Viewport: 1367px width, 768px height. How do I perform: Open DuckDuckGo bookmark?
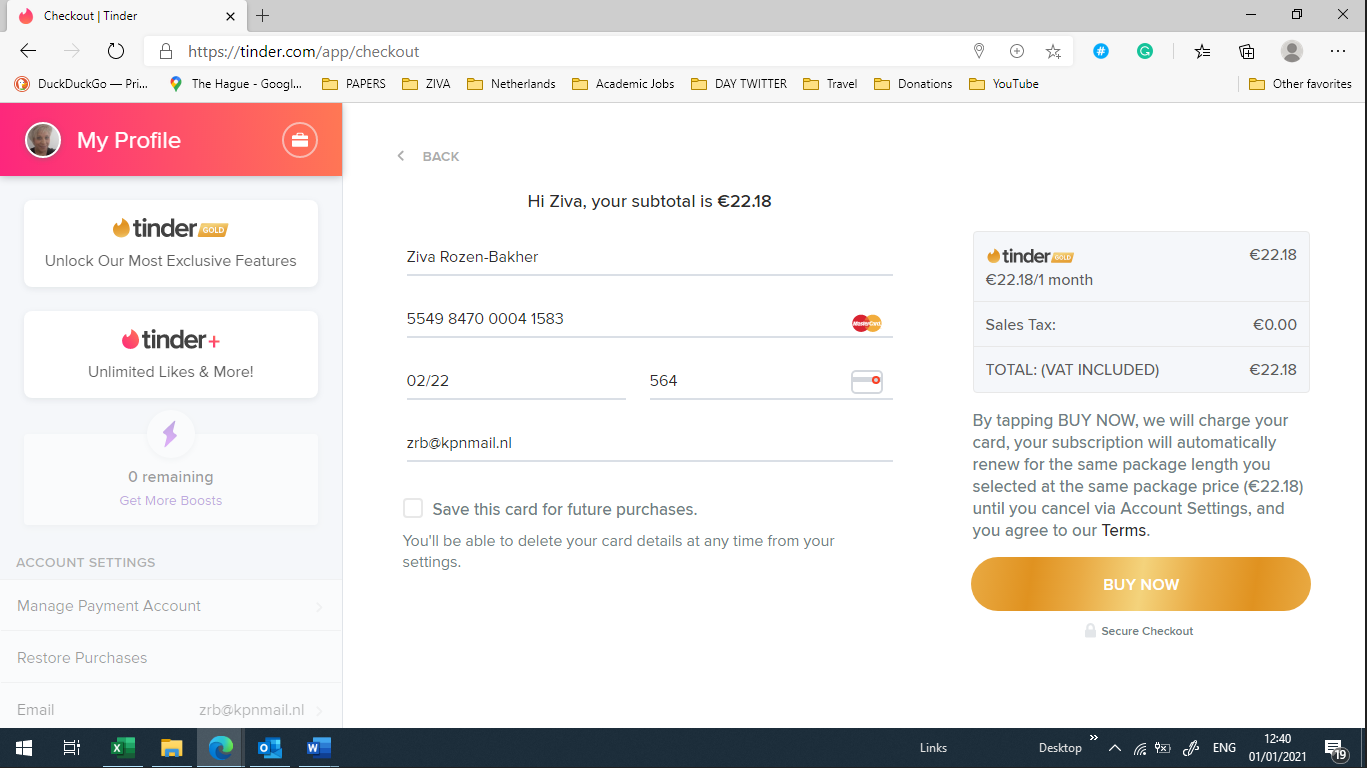(81, 84)
